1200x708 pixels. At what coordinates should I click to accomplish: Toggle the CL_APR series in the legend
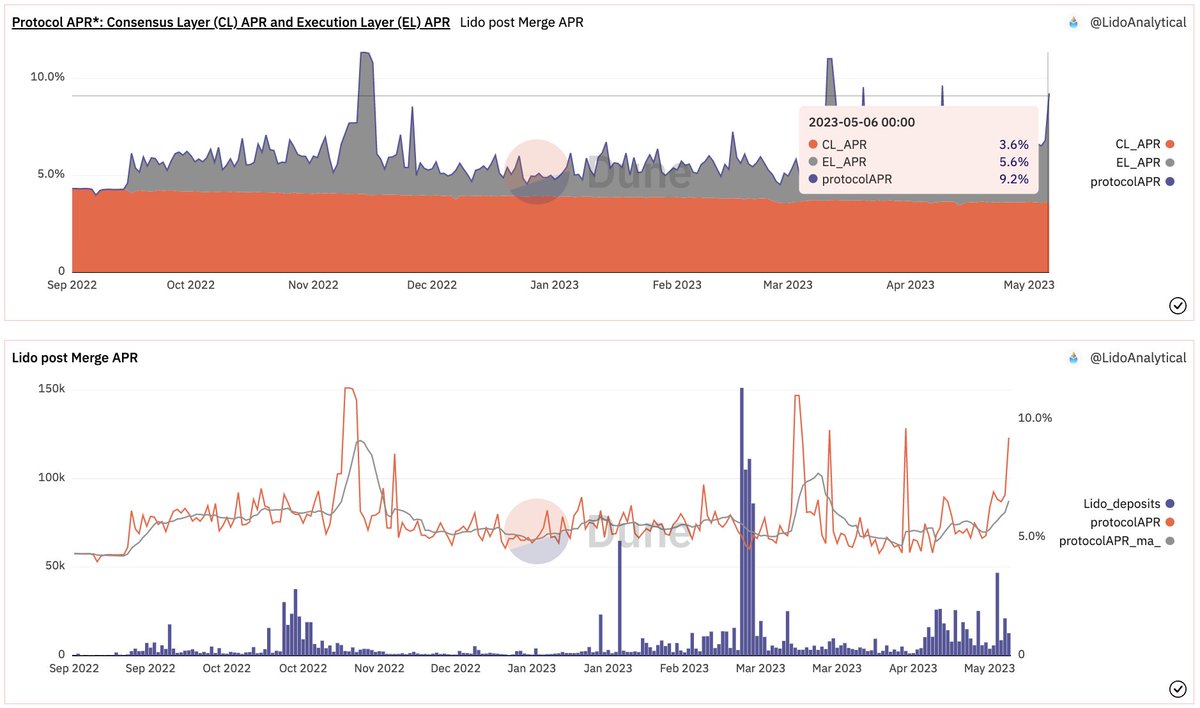click(x=1140, y=144)
